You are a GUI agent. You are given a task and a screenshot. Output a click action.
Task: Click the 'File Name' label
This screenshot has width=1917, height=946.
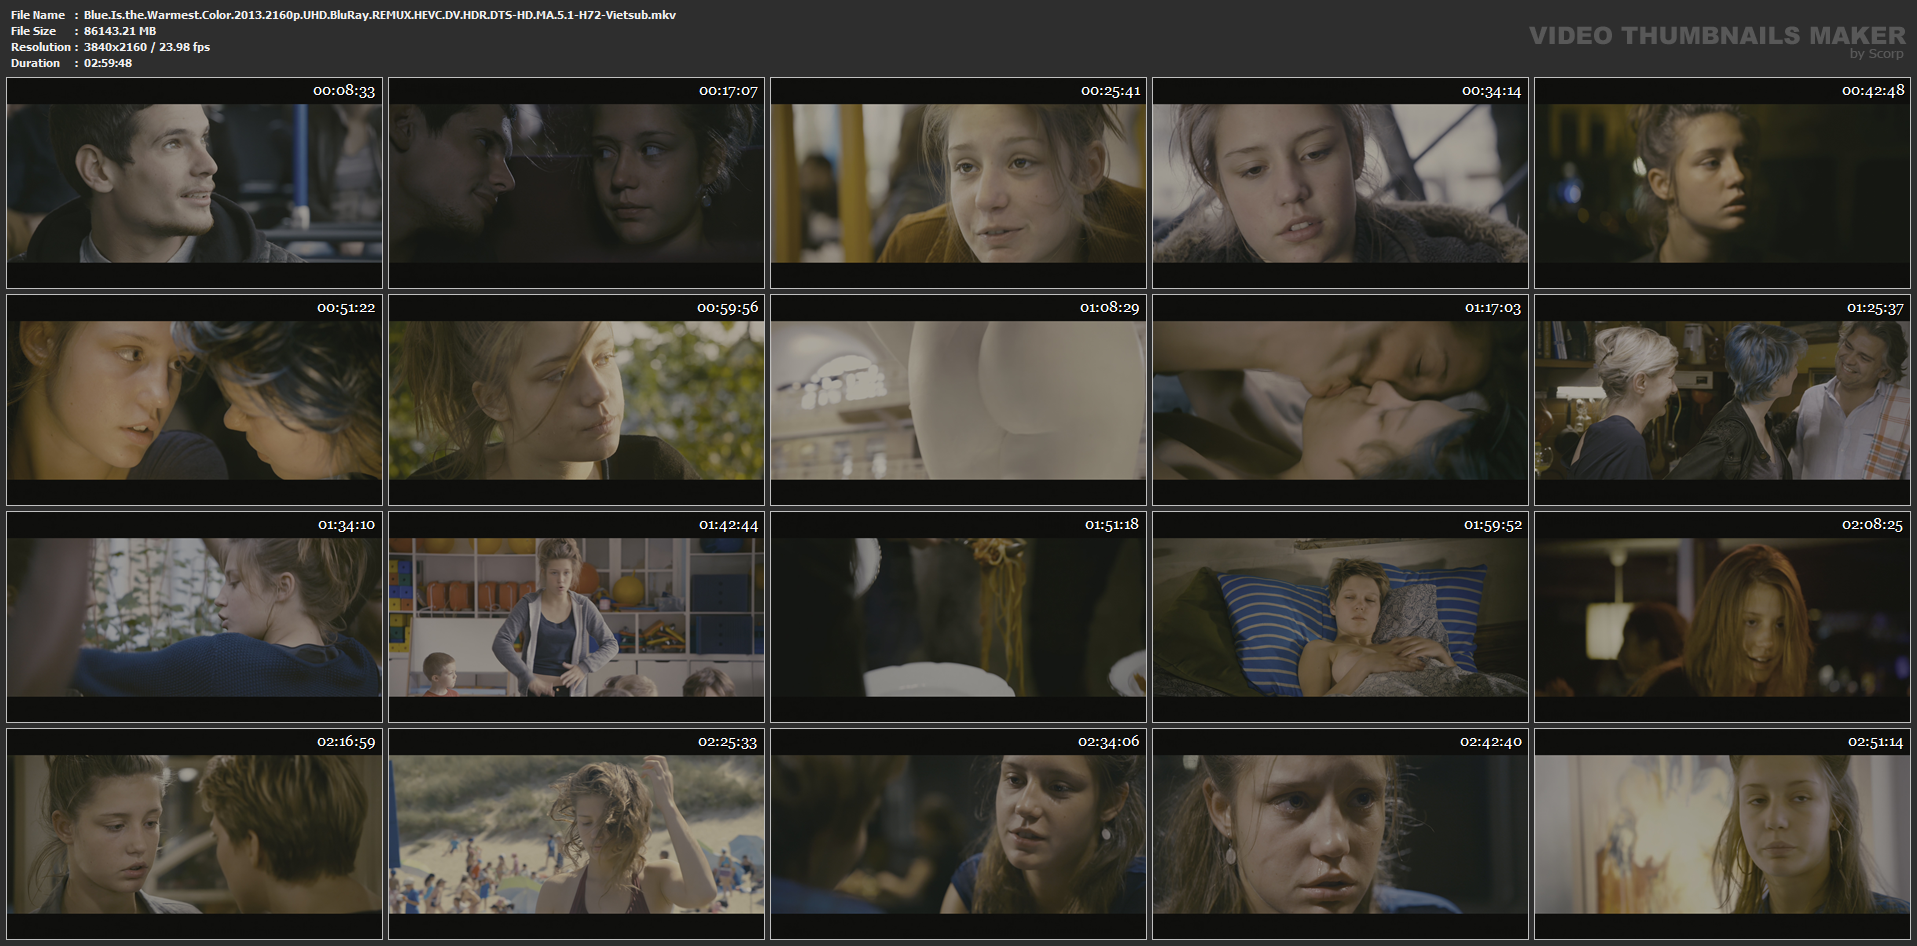[x=38, y=15]
